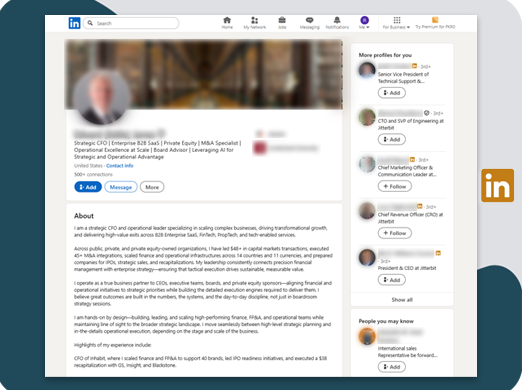Open avatar of President & CEO suggestion
Viewport: 522px width, 390px height.
coord(367,257)
